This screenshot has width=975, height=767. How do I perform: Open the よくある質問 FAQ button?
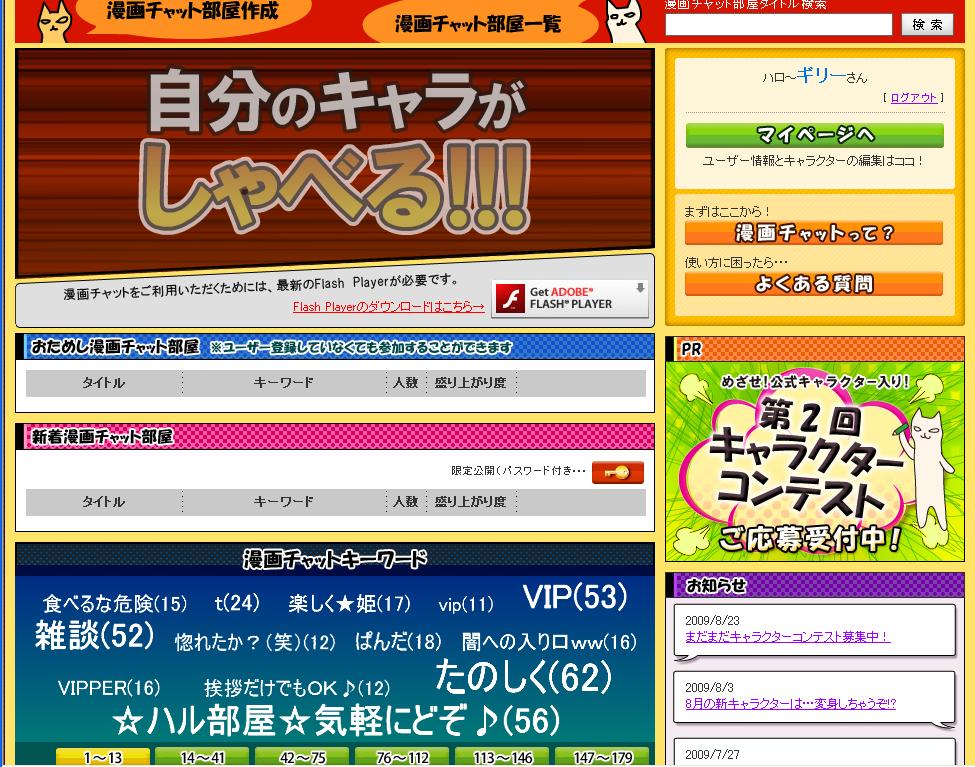(814, 284)
